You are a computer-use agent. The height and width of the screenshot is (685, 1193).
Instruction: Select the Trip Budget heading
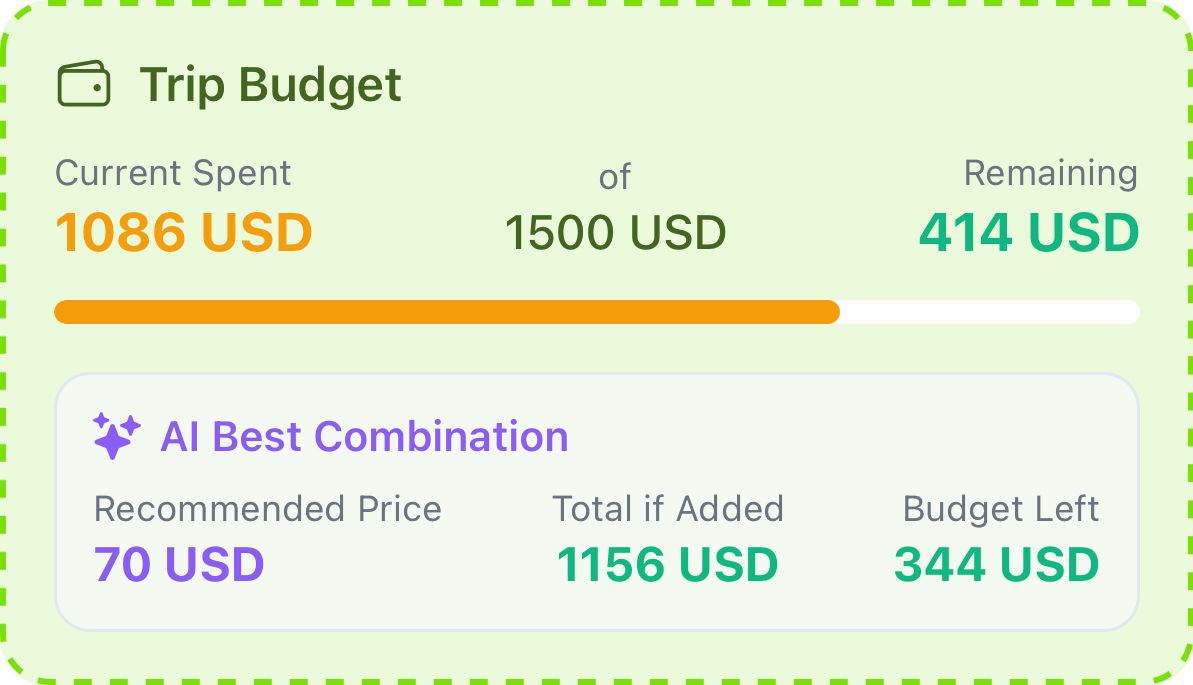(270, 84)
